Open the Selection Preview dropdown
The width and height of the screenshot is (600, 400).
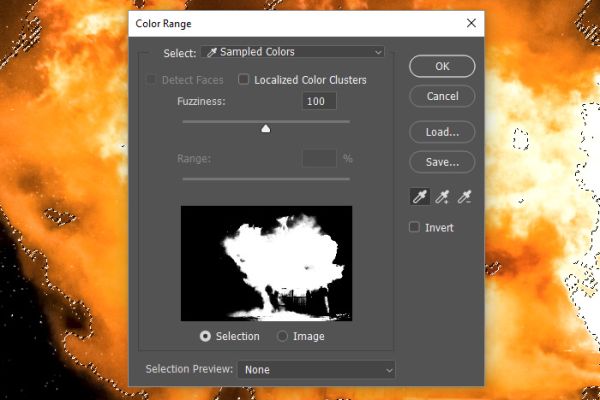click(316, 370)
